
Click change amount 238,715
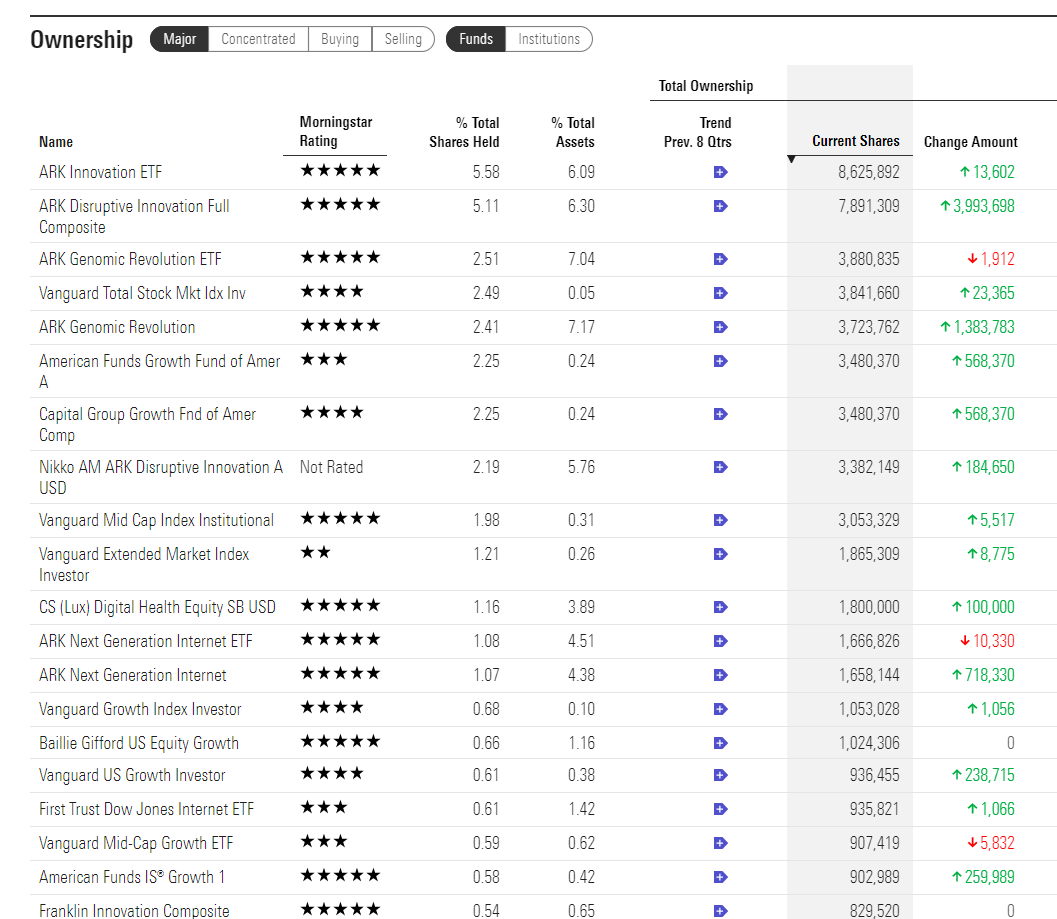[984, 775]
